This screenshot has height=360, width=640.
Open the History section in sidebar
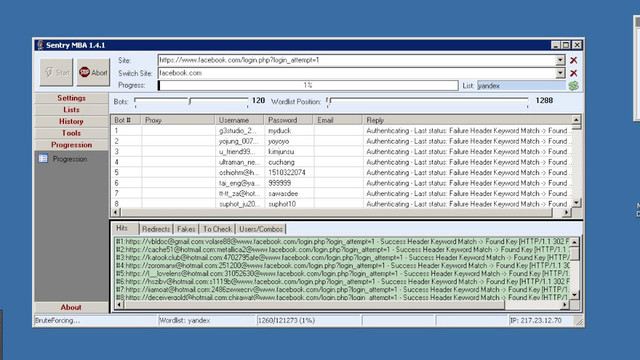71,121
